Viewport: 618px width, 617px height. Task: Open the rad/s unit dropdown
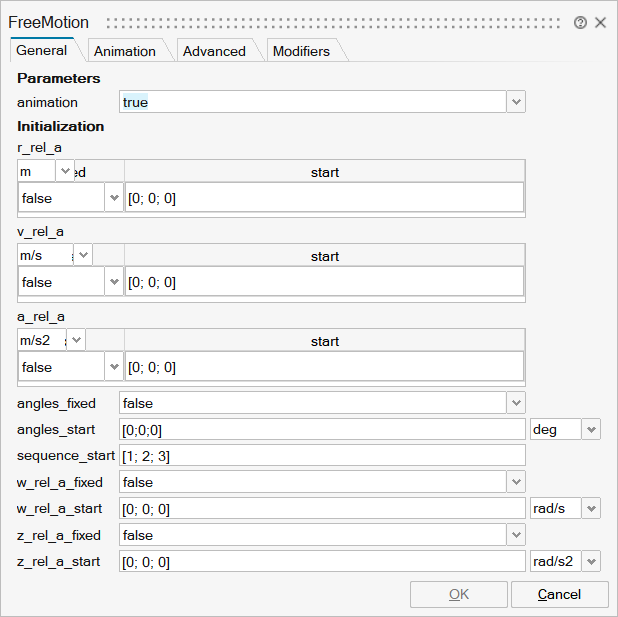coord(591,509)
